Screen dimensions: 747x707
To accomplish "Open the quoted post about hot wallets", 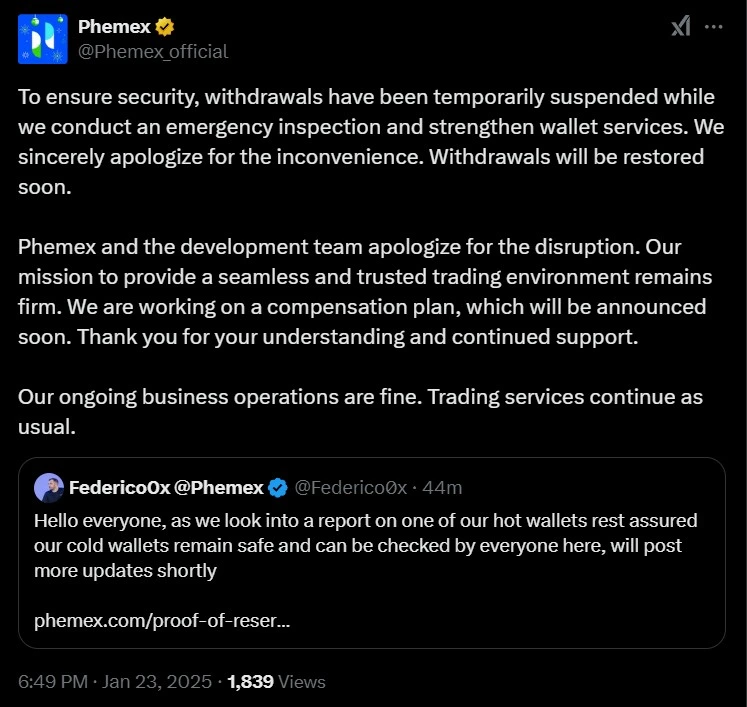I will [x=371, y=545].
